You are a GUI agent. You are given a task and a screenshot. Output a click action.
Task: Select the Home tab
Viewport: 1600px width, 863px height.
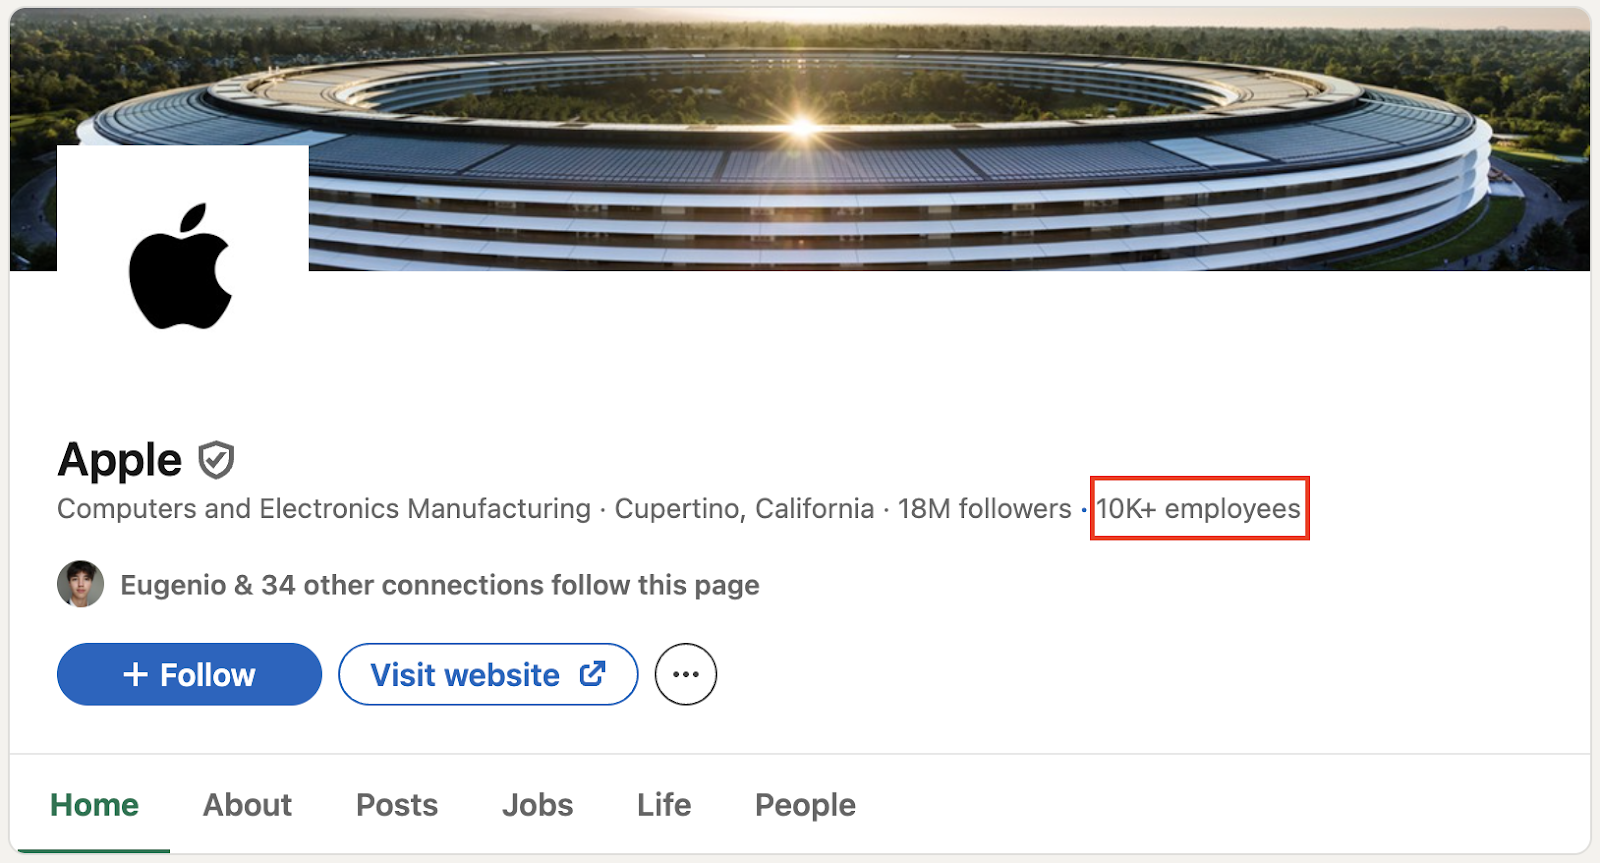94,805
